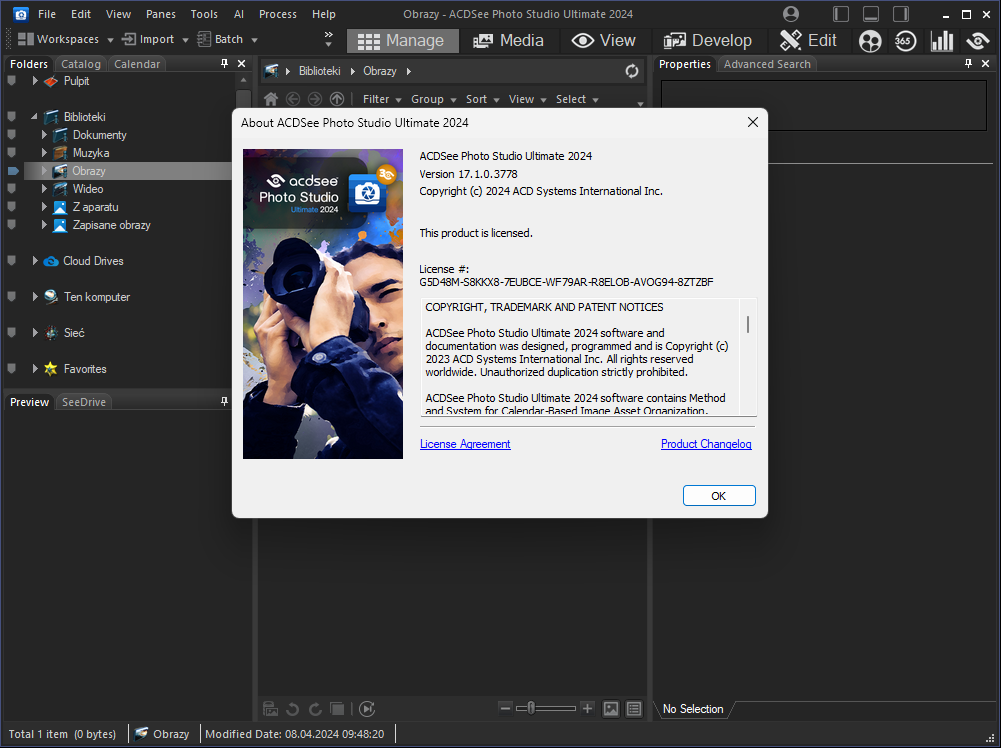The width and height of the screenshot is (1001, 748).
Task: Toggle Easy-Select marker for Wideo
Action: pos(11,189)
